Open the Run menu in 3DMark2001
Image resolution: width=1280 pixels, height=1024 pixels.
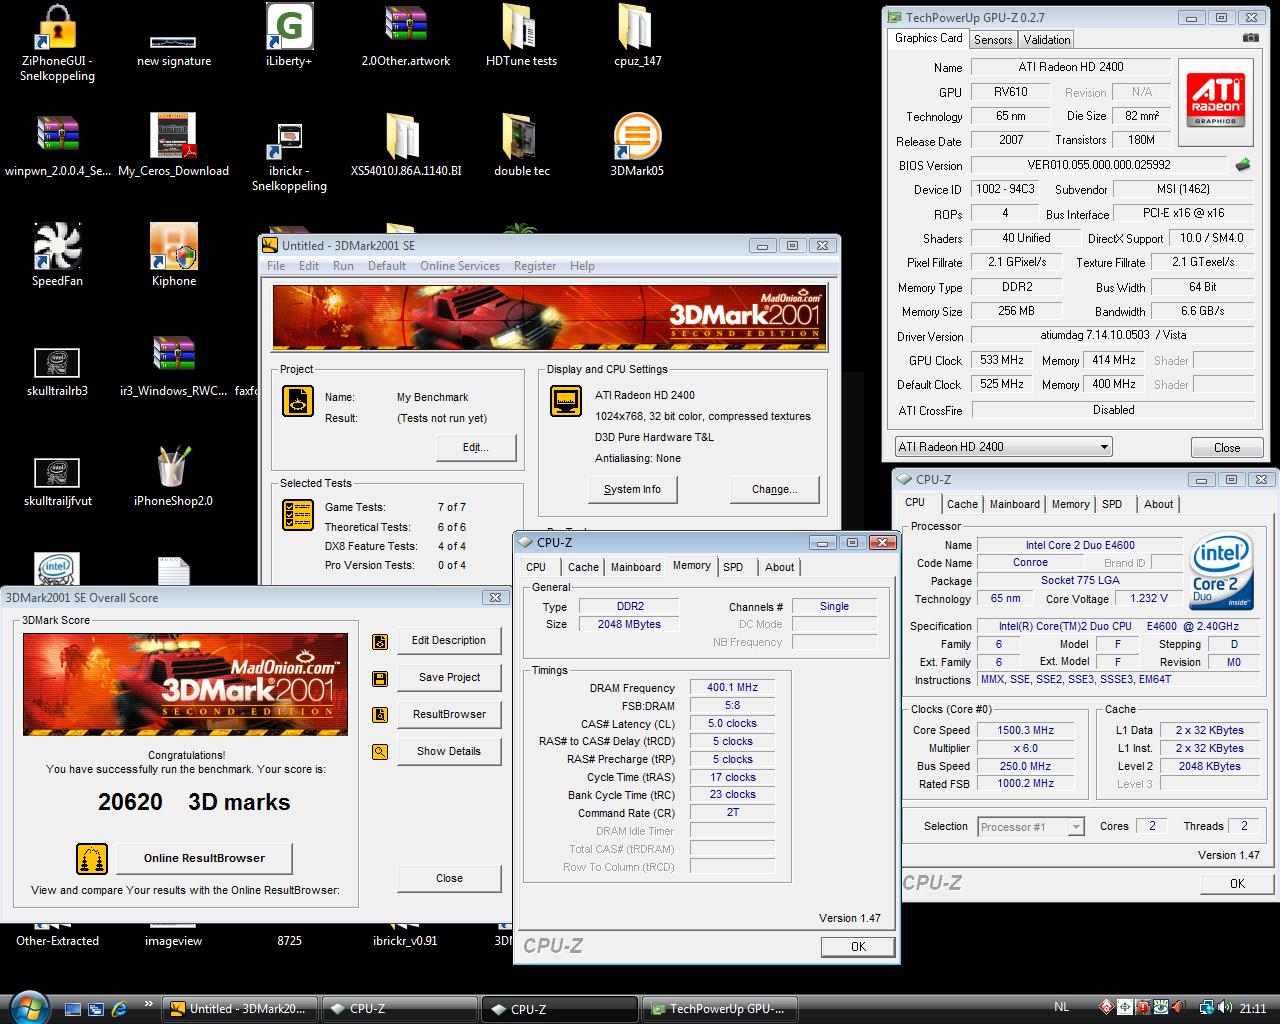(x=343, y=266)
